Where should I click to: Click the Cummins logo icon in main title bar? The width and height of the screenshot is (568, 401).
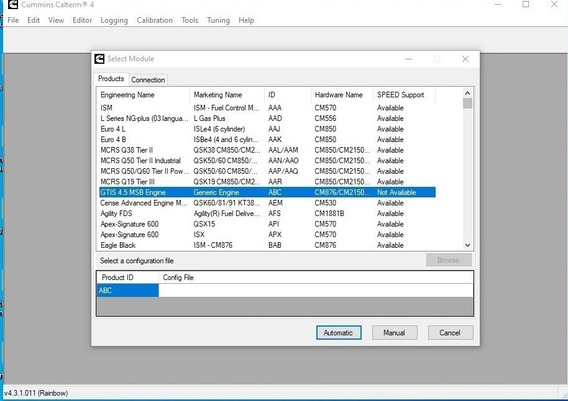(x=12, y=4)
